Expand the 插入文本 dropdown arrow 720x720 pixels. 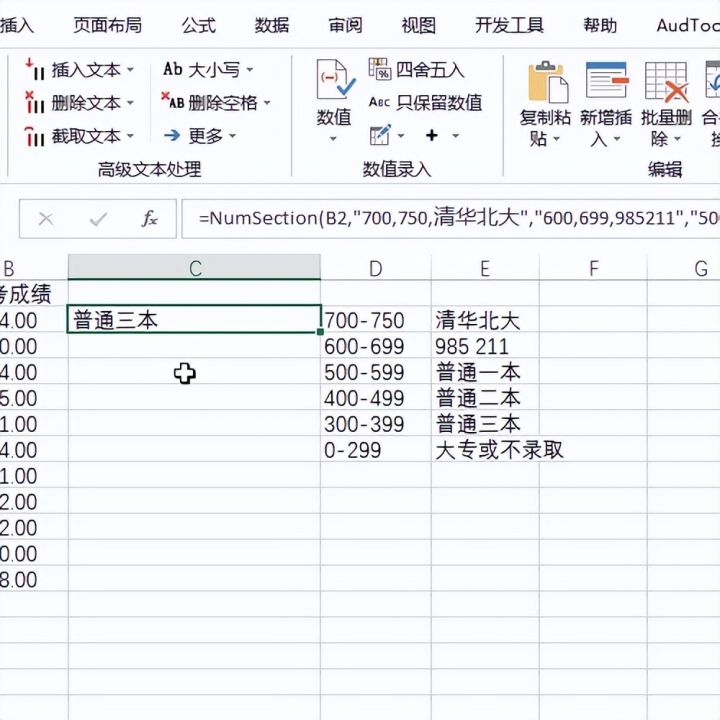pos(130,70)
